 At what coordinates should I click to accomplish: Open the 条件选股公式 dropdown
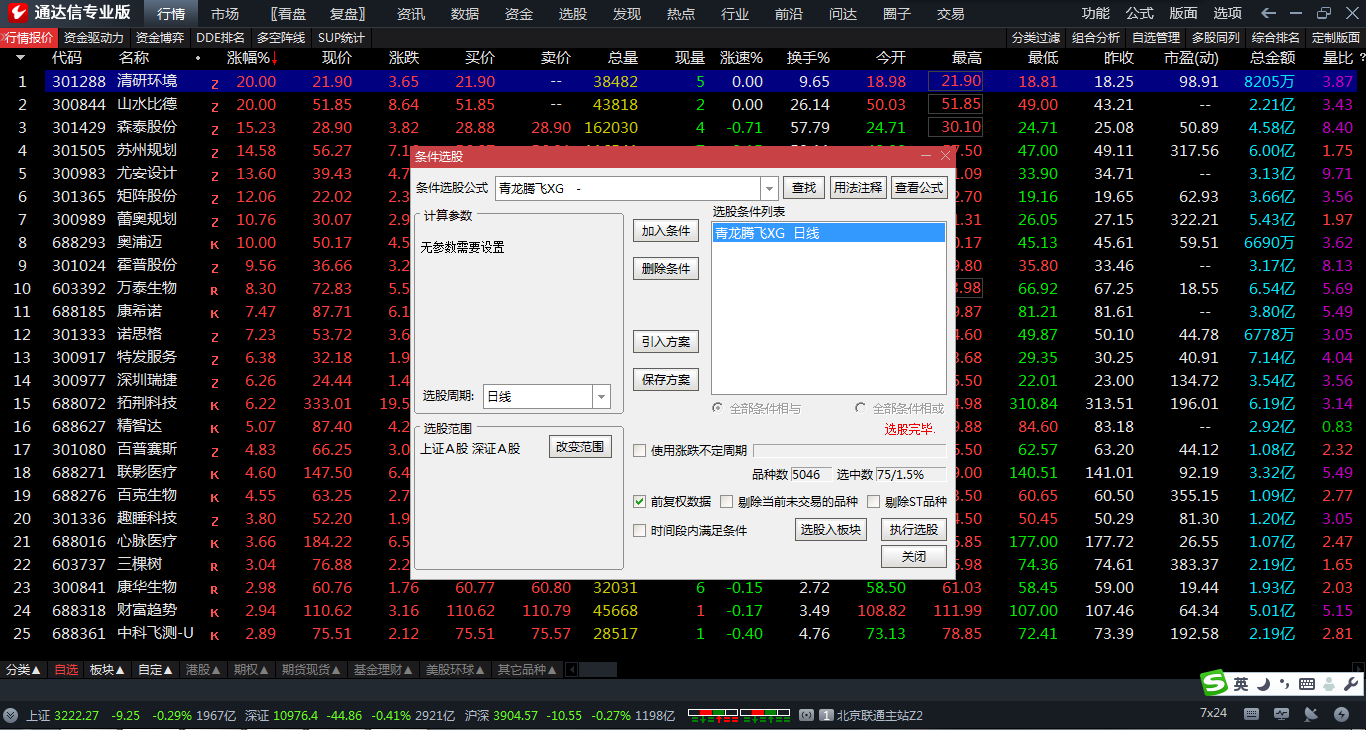coord(768,187)
